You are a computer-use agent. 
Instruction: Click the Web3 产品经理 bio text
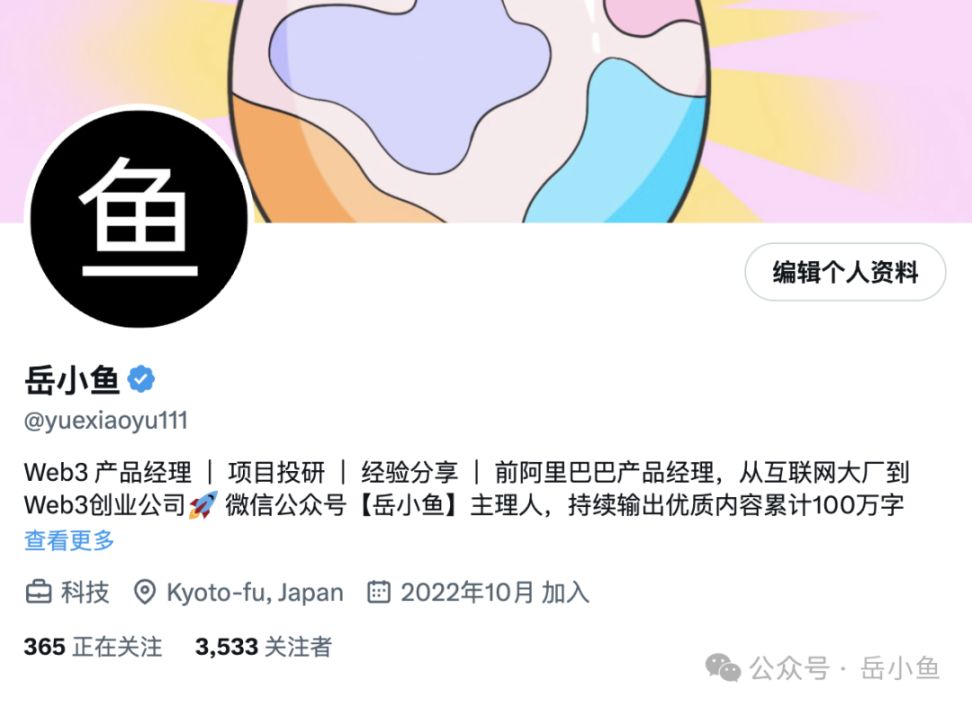click(x=108, y=473)
